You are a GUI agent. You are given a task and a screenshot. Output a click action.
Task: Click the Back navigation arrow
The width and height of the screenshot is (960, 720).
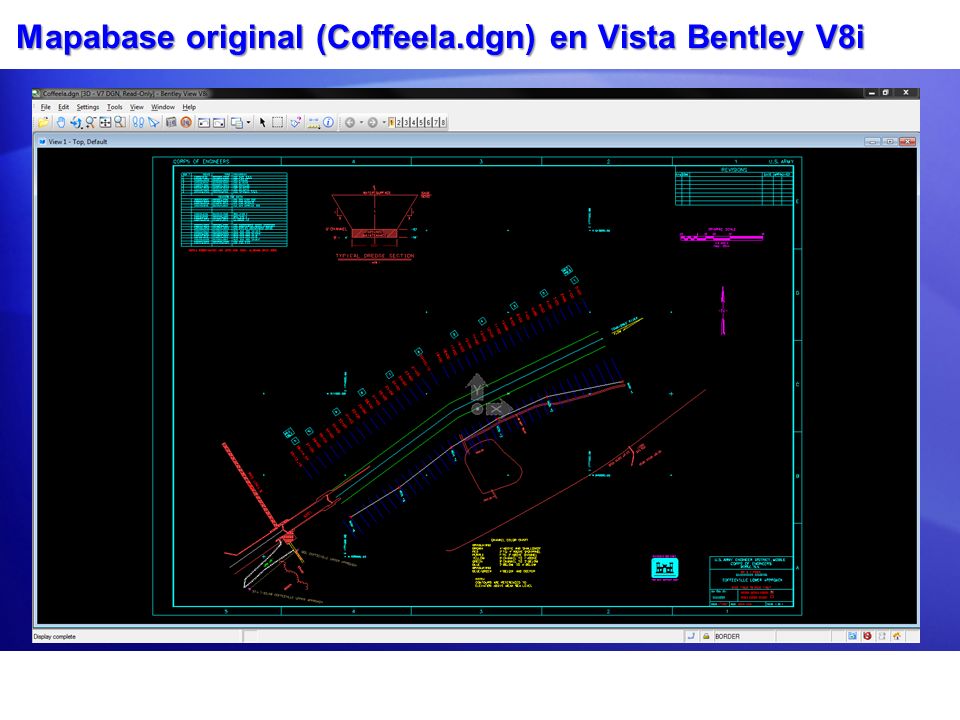[350, 122]
